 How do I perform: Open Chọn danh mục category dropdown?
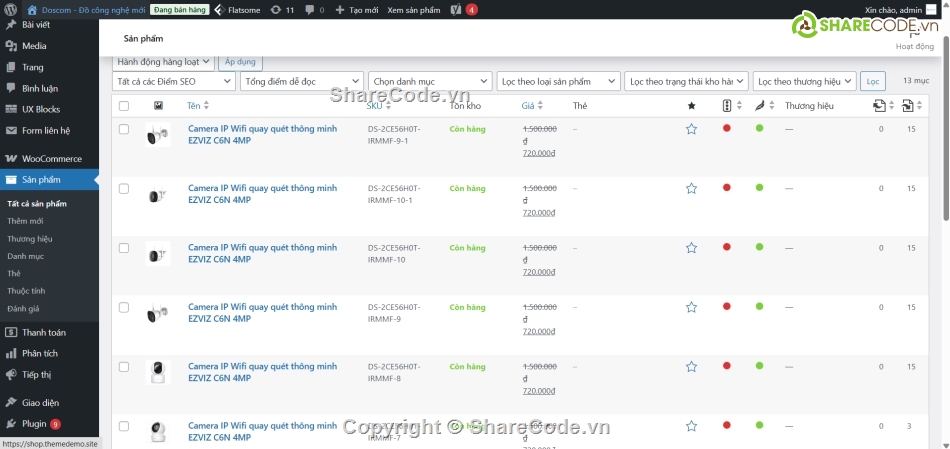(430, 81)
